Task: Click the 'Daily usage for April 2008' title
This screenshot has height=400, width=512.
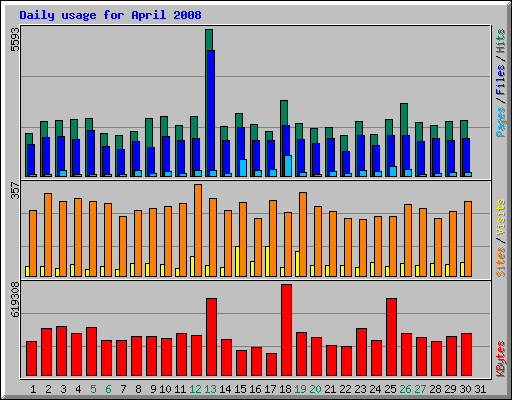Action: [110, 15]
